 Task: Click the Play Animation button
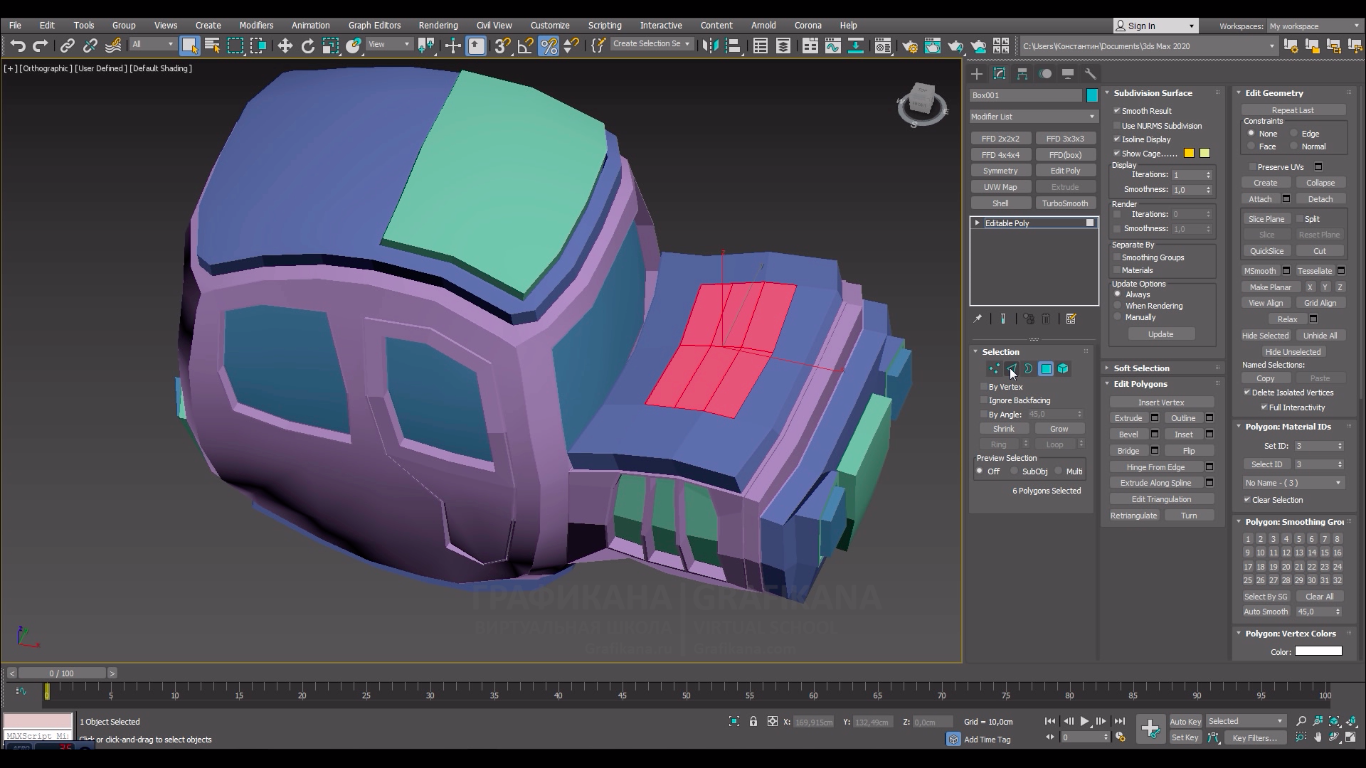1085,721
